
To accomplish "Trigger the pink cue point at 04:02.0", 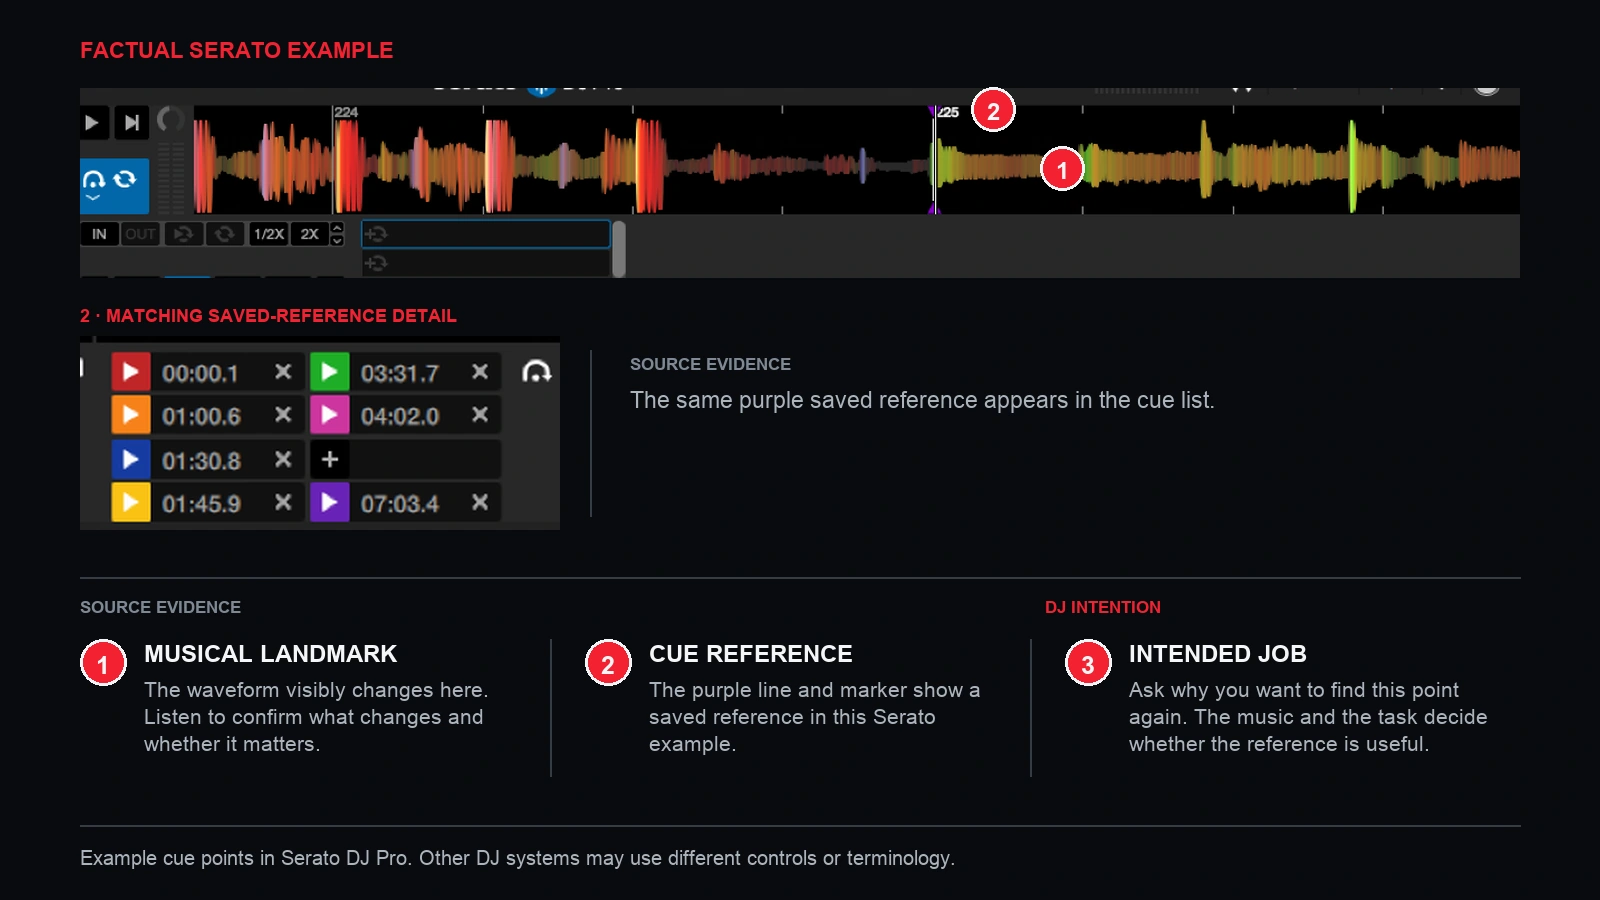I will pos(329,415).
